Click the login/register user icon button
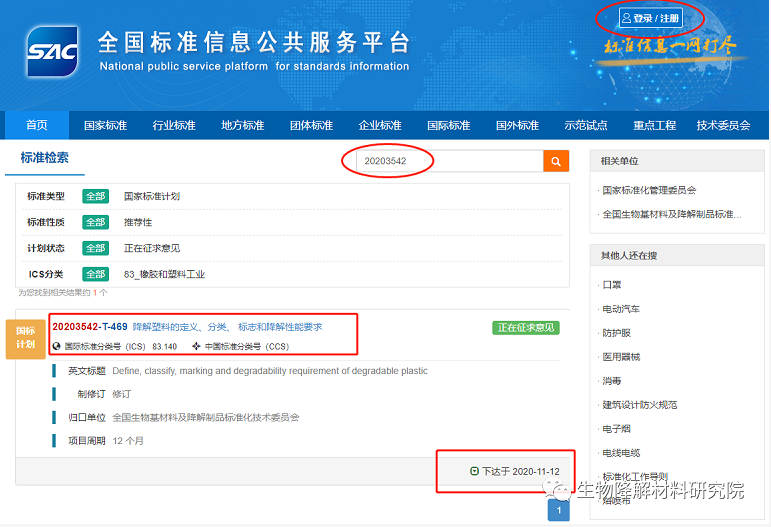 click(x=650, y=18)
